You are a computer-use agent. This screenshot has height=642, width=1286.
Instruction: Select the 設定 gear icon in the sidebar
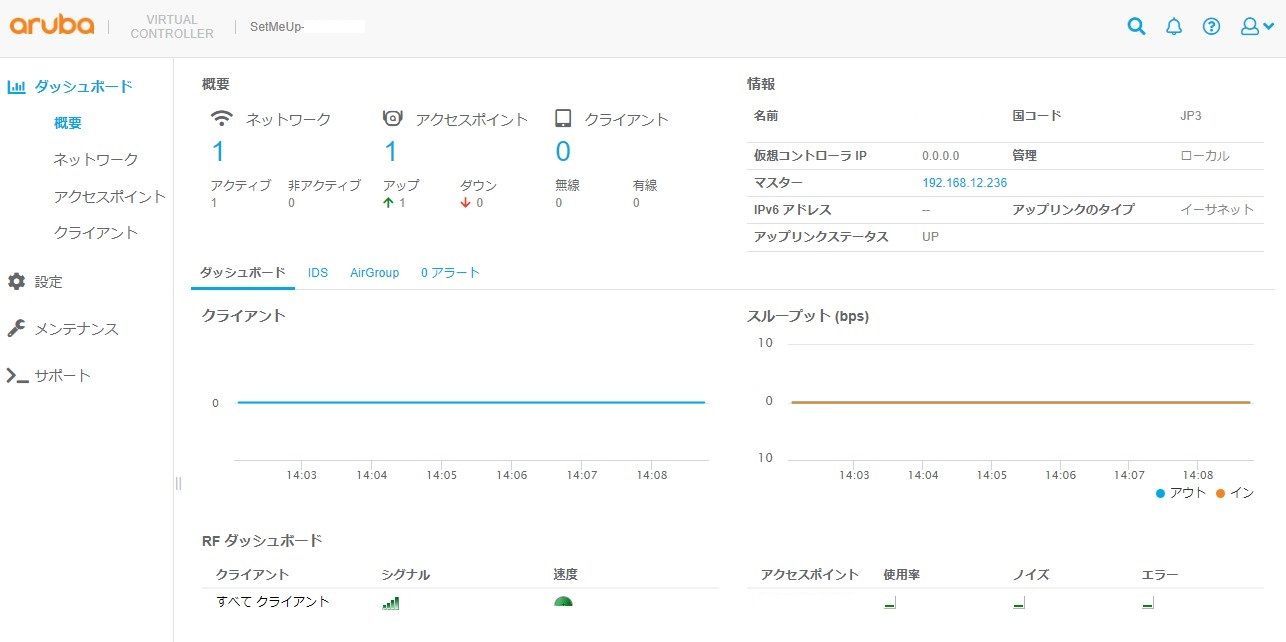coord(17,281)
